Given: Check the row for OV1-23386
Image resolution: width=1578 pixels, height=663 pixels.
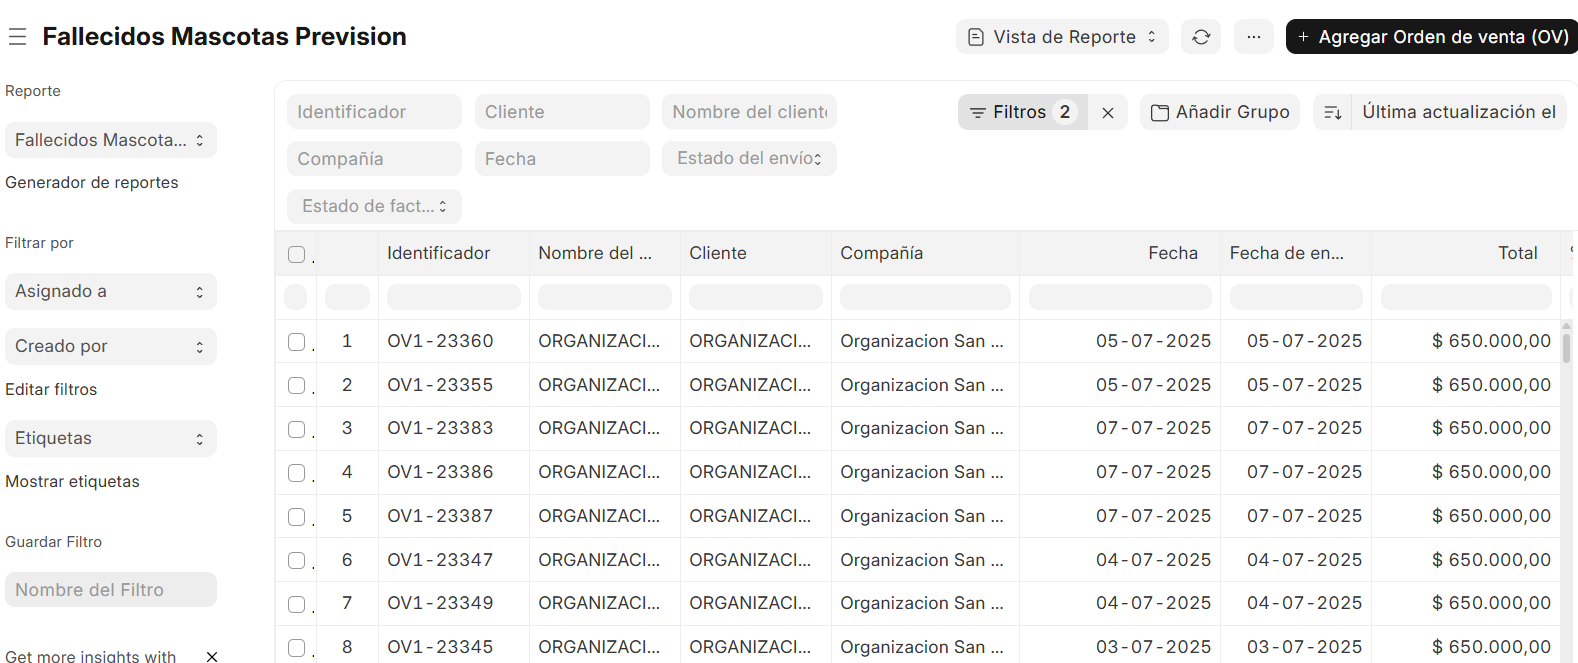Looking at the screenshot, I should [x=296, y=472].
